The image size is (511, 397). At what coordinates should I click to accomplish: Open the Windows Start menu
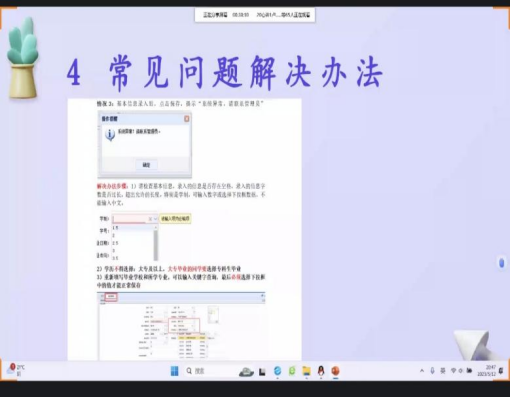174,371
